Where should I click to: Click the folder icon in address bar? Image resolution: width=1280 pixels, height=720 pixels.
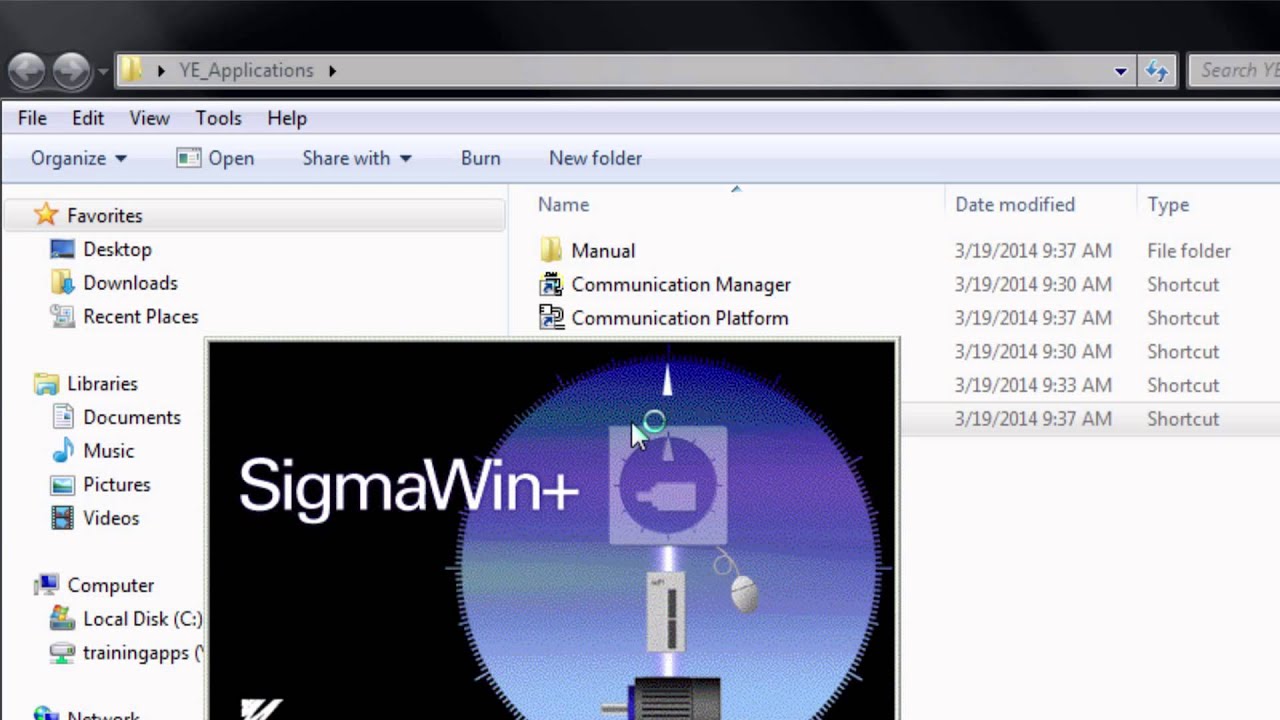coord(132,70)
